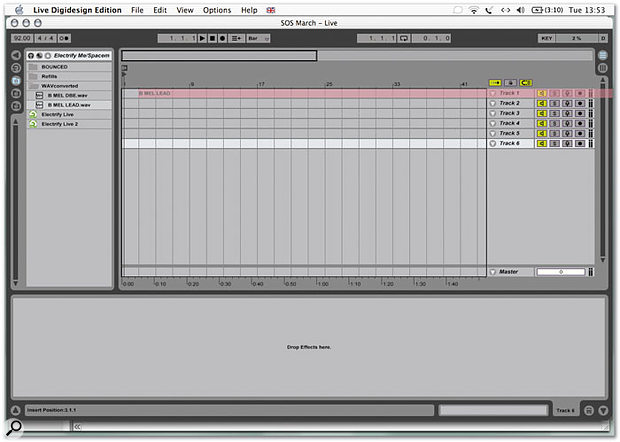The width and height of the screenshot is (620, 442).
Task: Open the BOUNCED folder
Action: coord(69,67)
